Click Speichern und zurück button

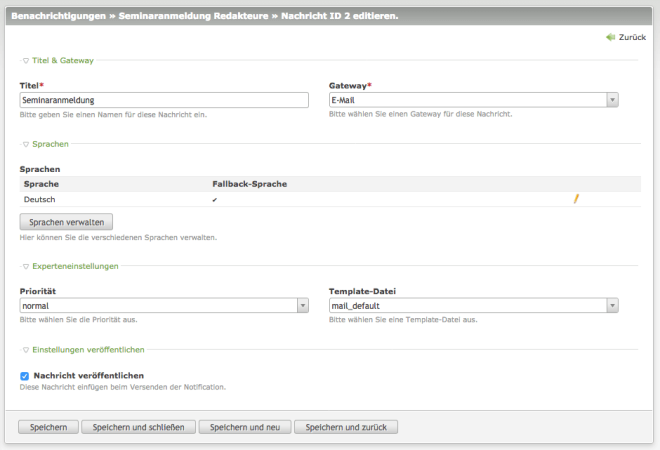[x=346, y=427]
